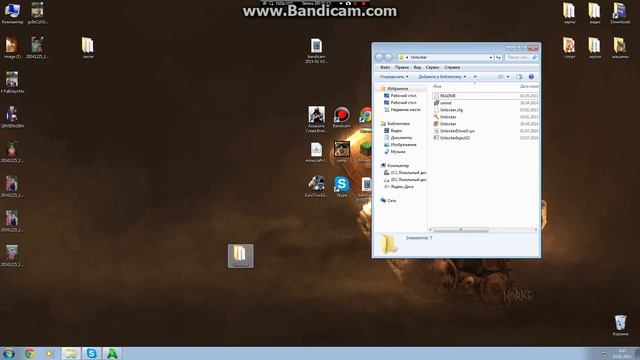
Task: Open the Правка menu
Action: pos(402,67)
